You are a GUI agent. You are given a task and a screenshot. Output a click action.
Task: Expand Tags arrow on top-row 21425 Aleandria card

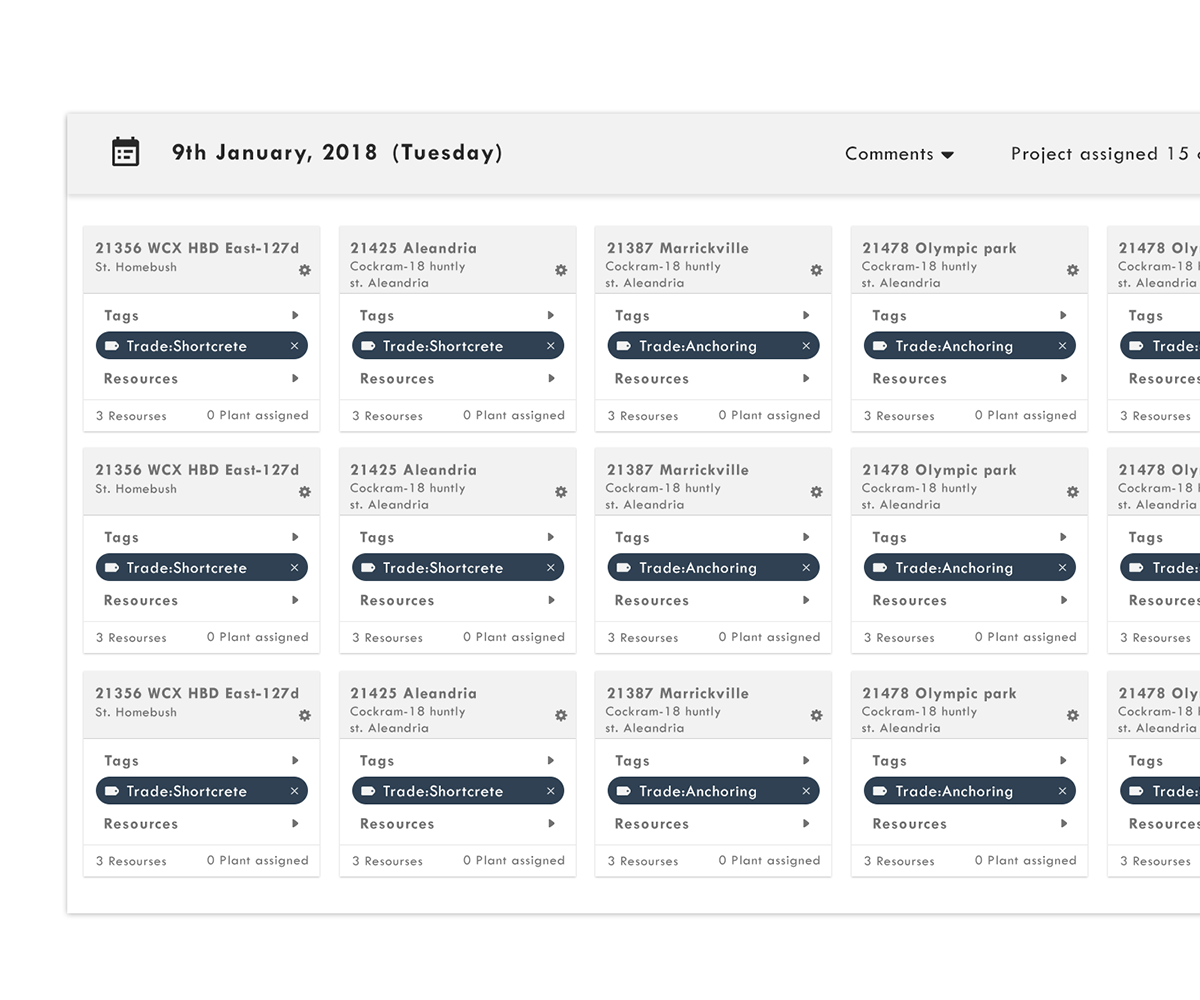551,315
